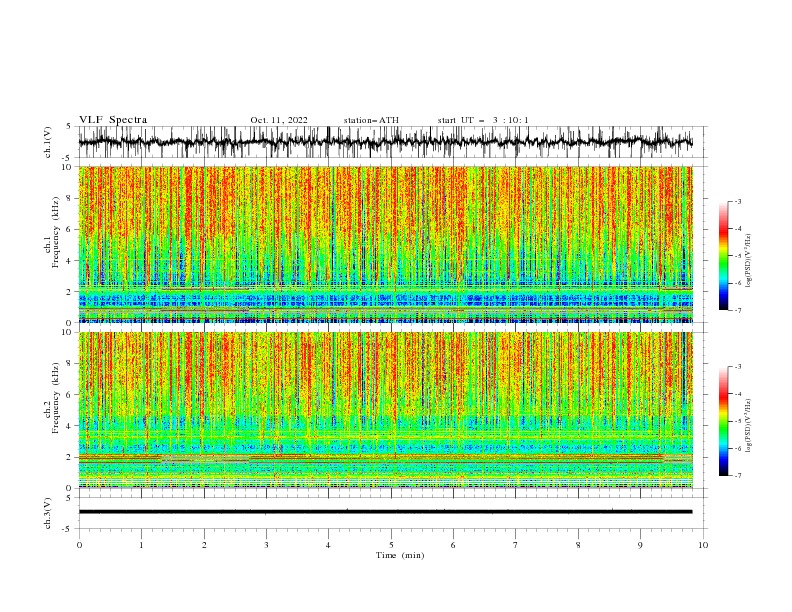Click the ch.3 flat voltage trace
Screen dimensions: 792x612
pyautogui.click(x=385, y=512)
